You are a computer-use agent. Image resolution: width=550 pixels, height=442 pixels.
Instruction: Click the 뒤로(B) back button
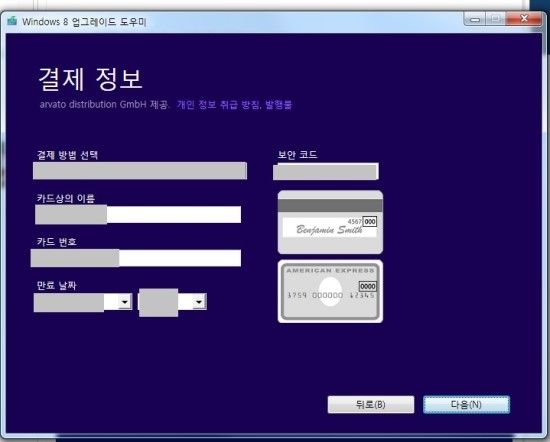click(x=371, y=404)
